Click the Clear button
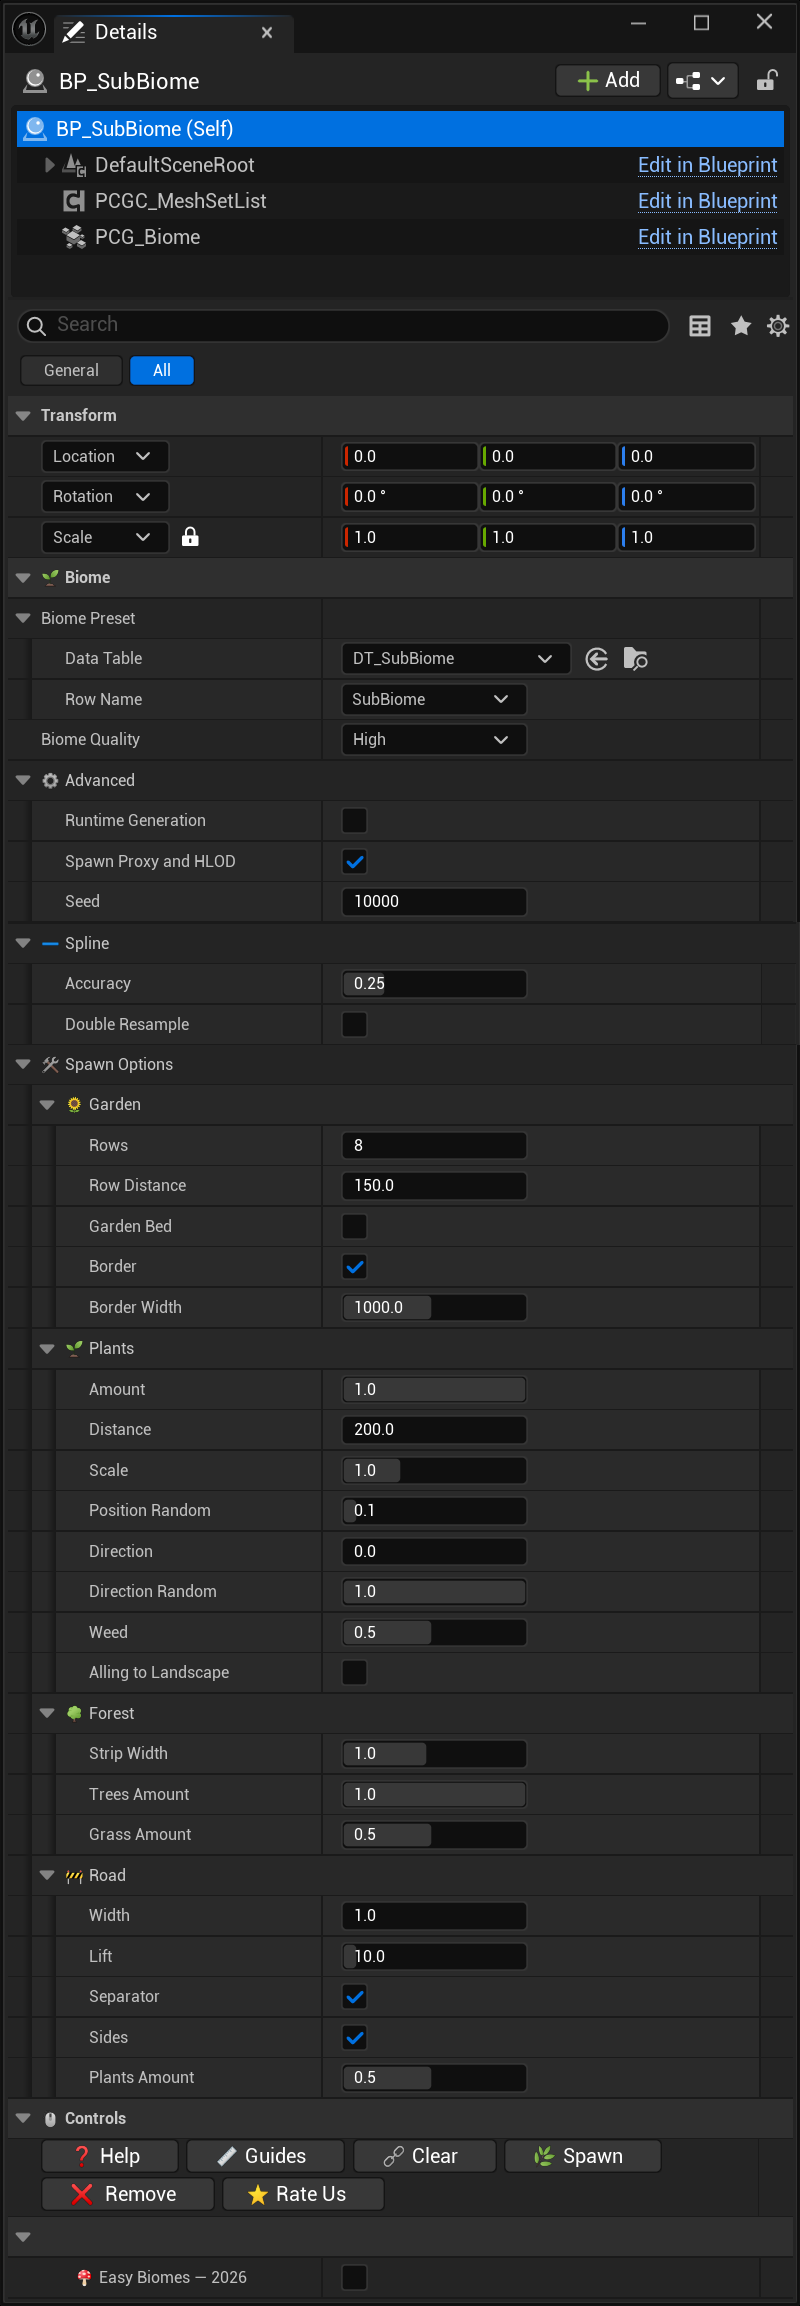 425,2156
